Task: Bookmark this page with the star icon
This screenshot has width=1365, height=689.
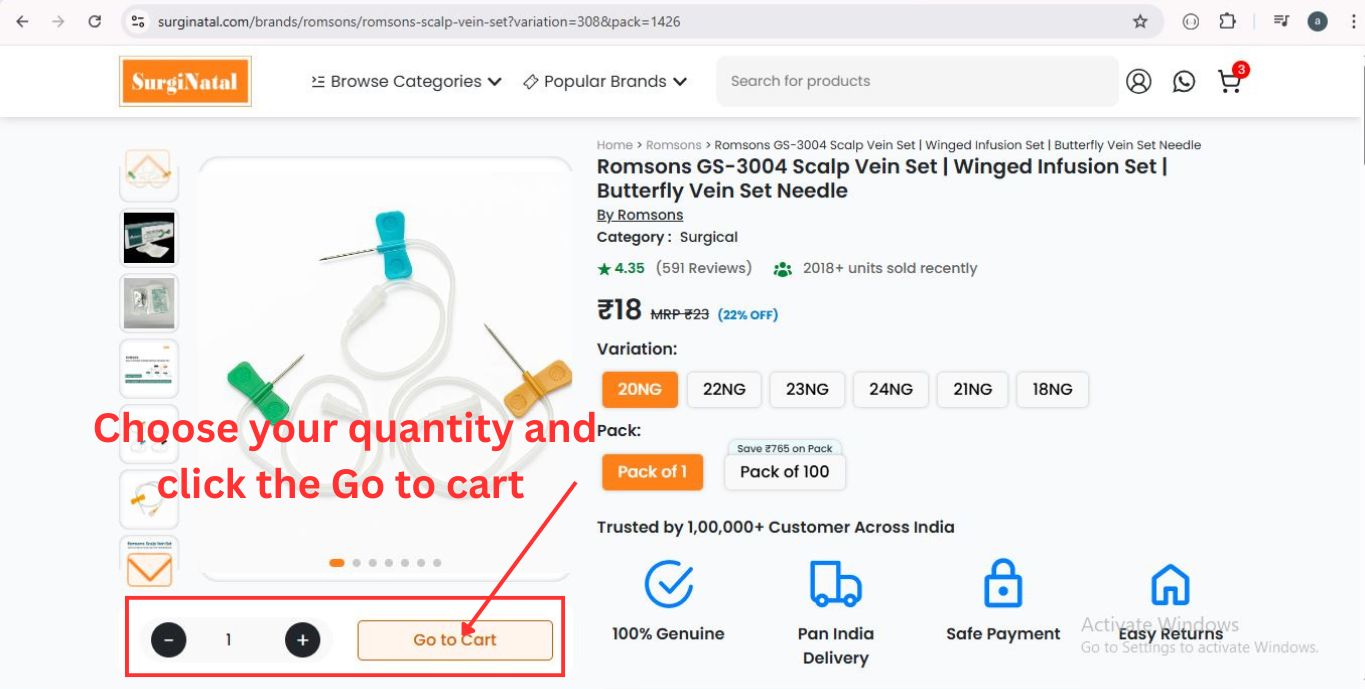Action: coord(1140,21)
